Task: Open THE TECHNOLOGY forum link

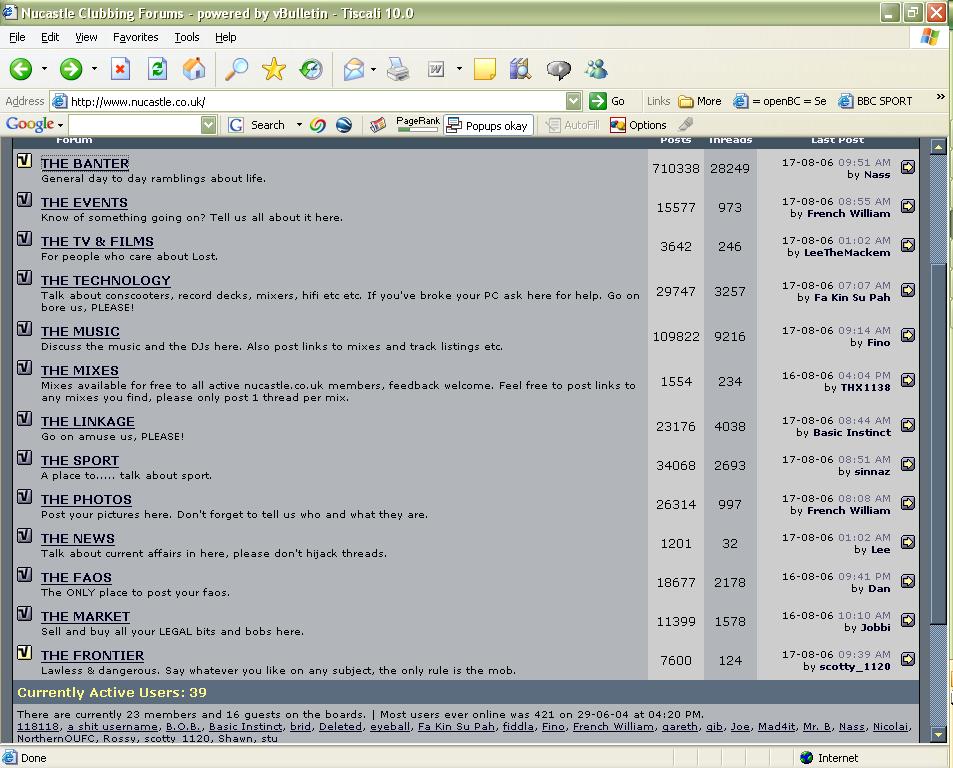Action: [105, 281]
